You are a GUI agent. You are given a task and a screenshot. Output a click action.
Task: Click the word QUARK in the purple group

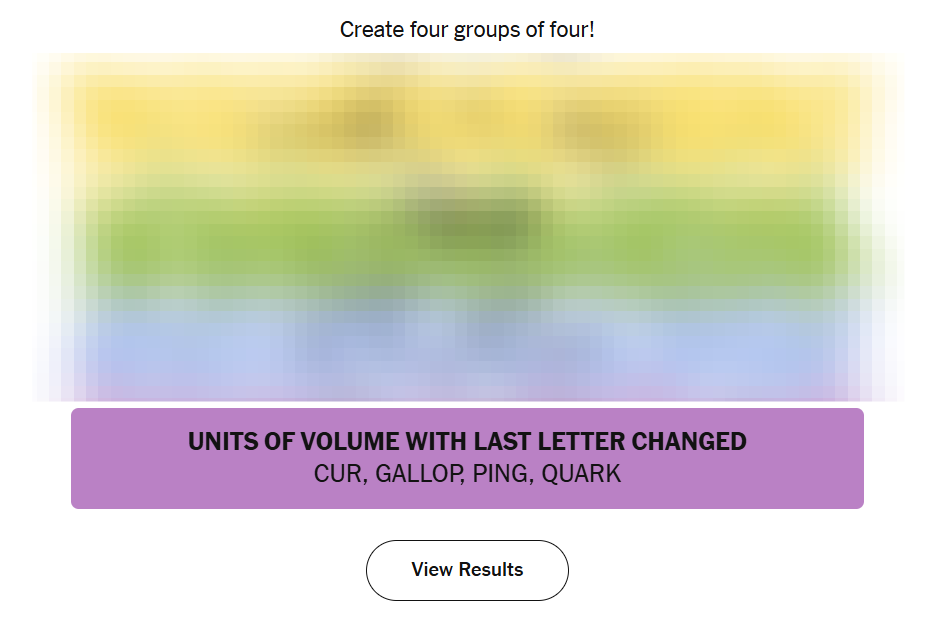[581, 474]
